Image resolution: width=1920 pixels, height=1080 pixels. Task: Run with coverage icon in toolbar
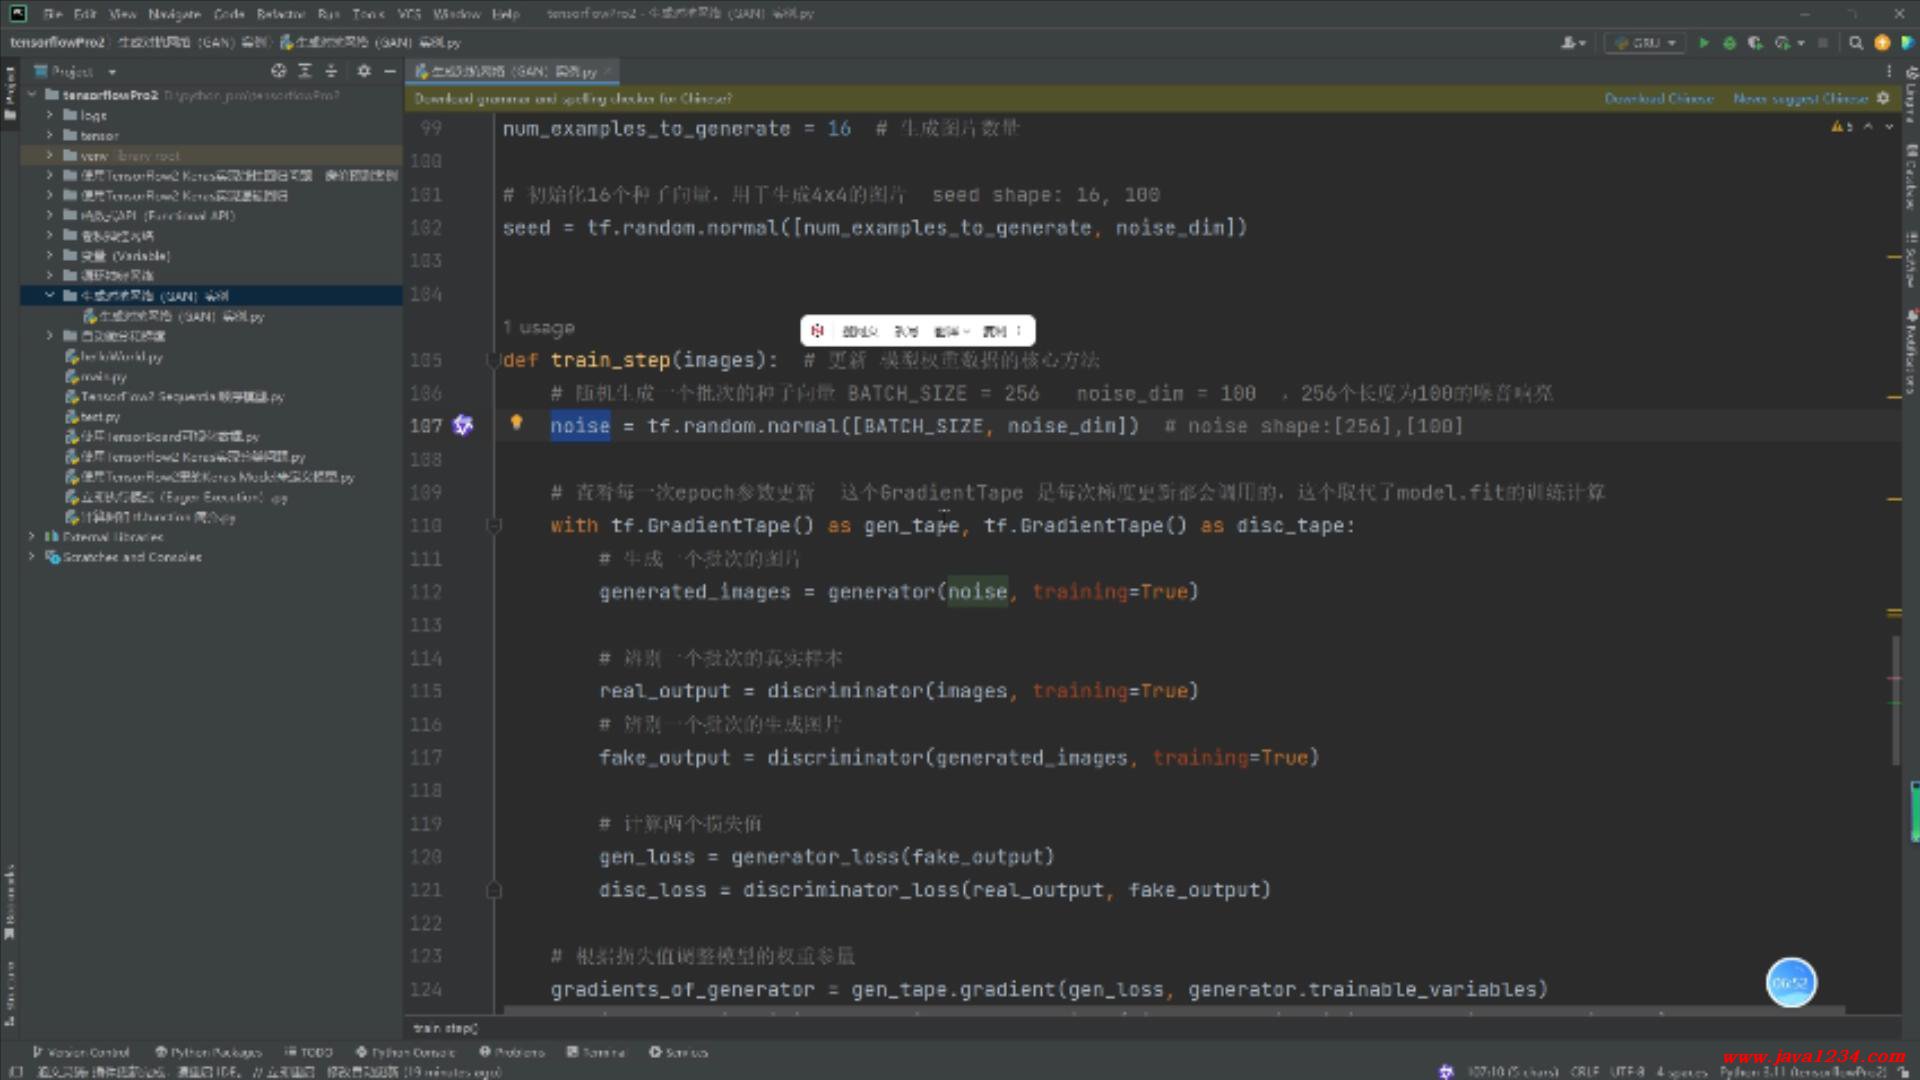pos(1755,43)
